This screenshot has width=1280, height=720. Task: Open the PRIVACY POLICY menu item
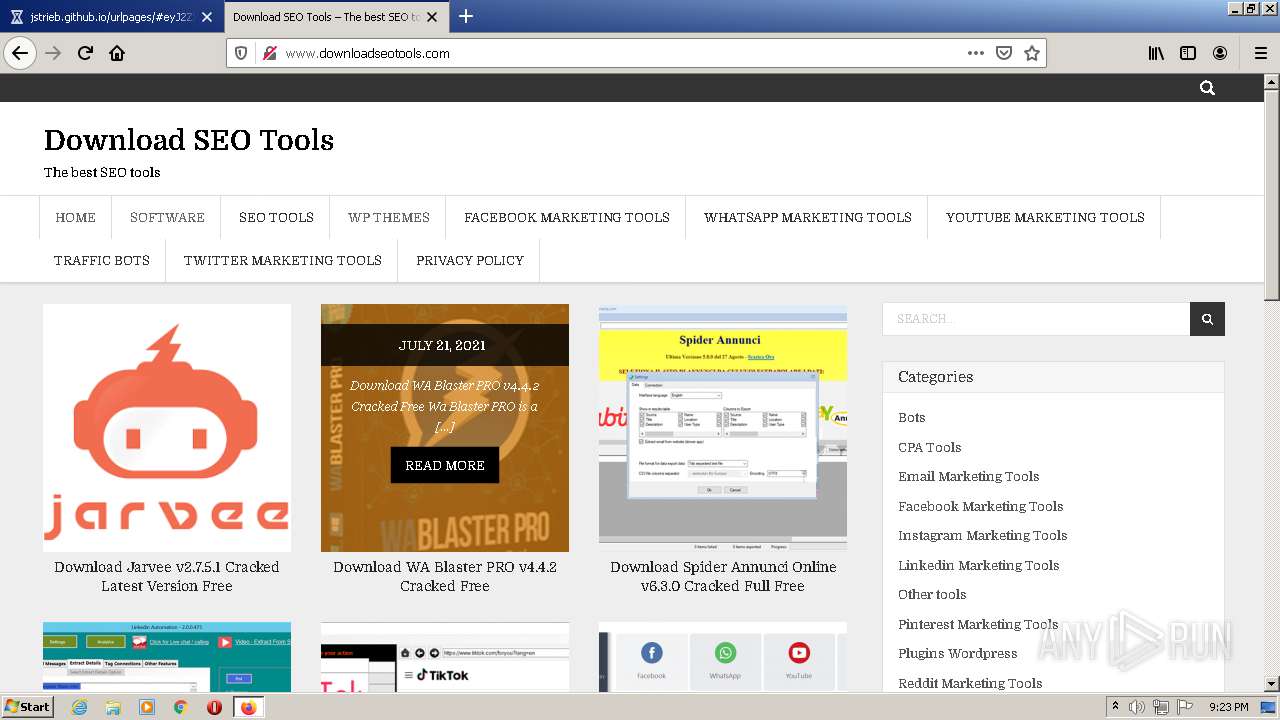click(470, 260)
